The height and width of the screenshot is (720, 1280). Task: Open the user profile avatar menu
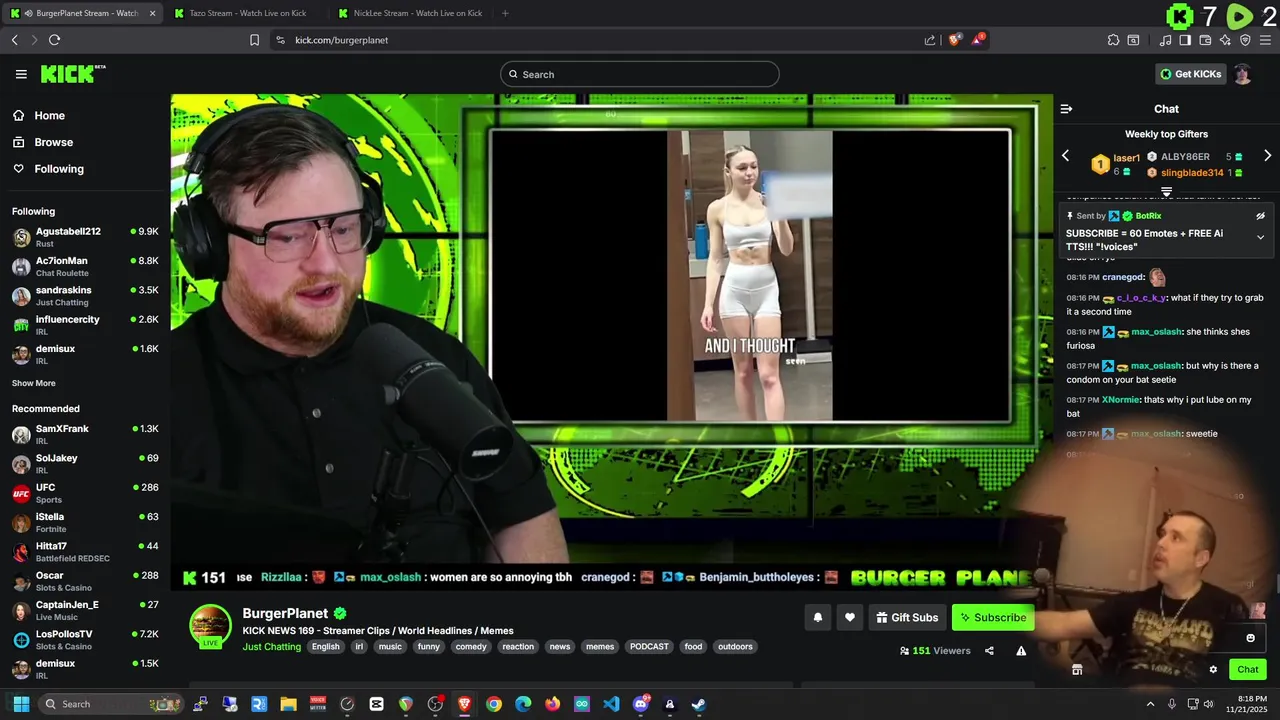tap(1242, 74)
